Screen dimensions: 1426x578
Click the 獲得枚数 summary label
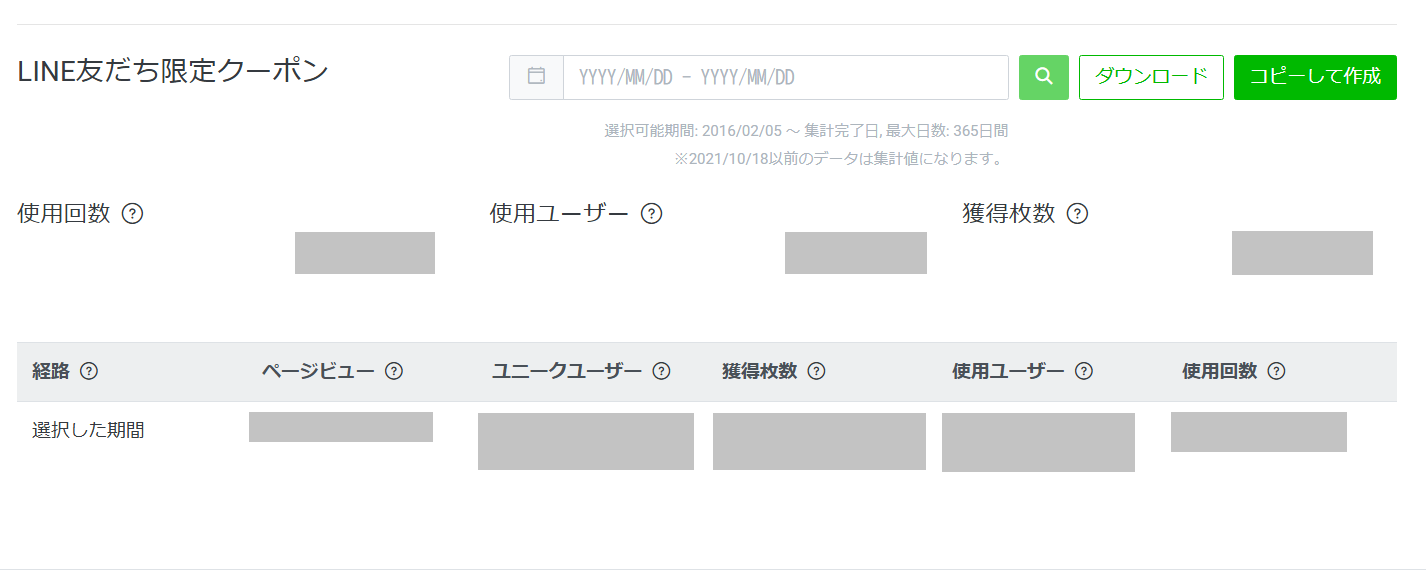pyautogui.click(x=1009, y=213)
